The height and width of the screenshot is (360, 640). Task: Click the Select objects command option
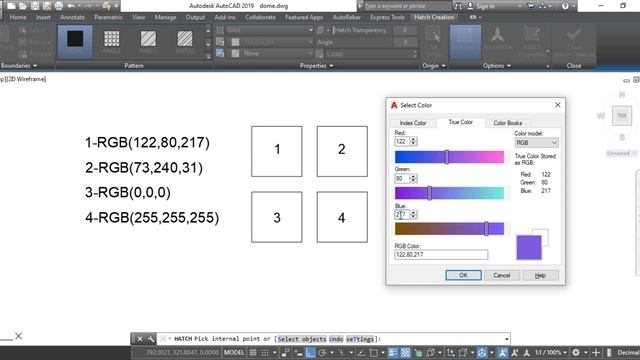(x=302, y=339)
